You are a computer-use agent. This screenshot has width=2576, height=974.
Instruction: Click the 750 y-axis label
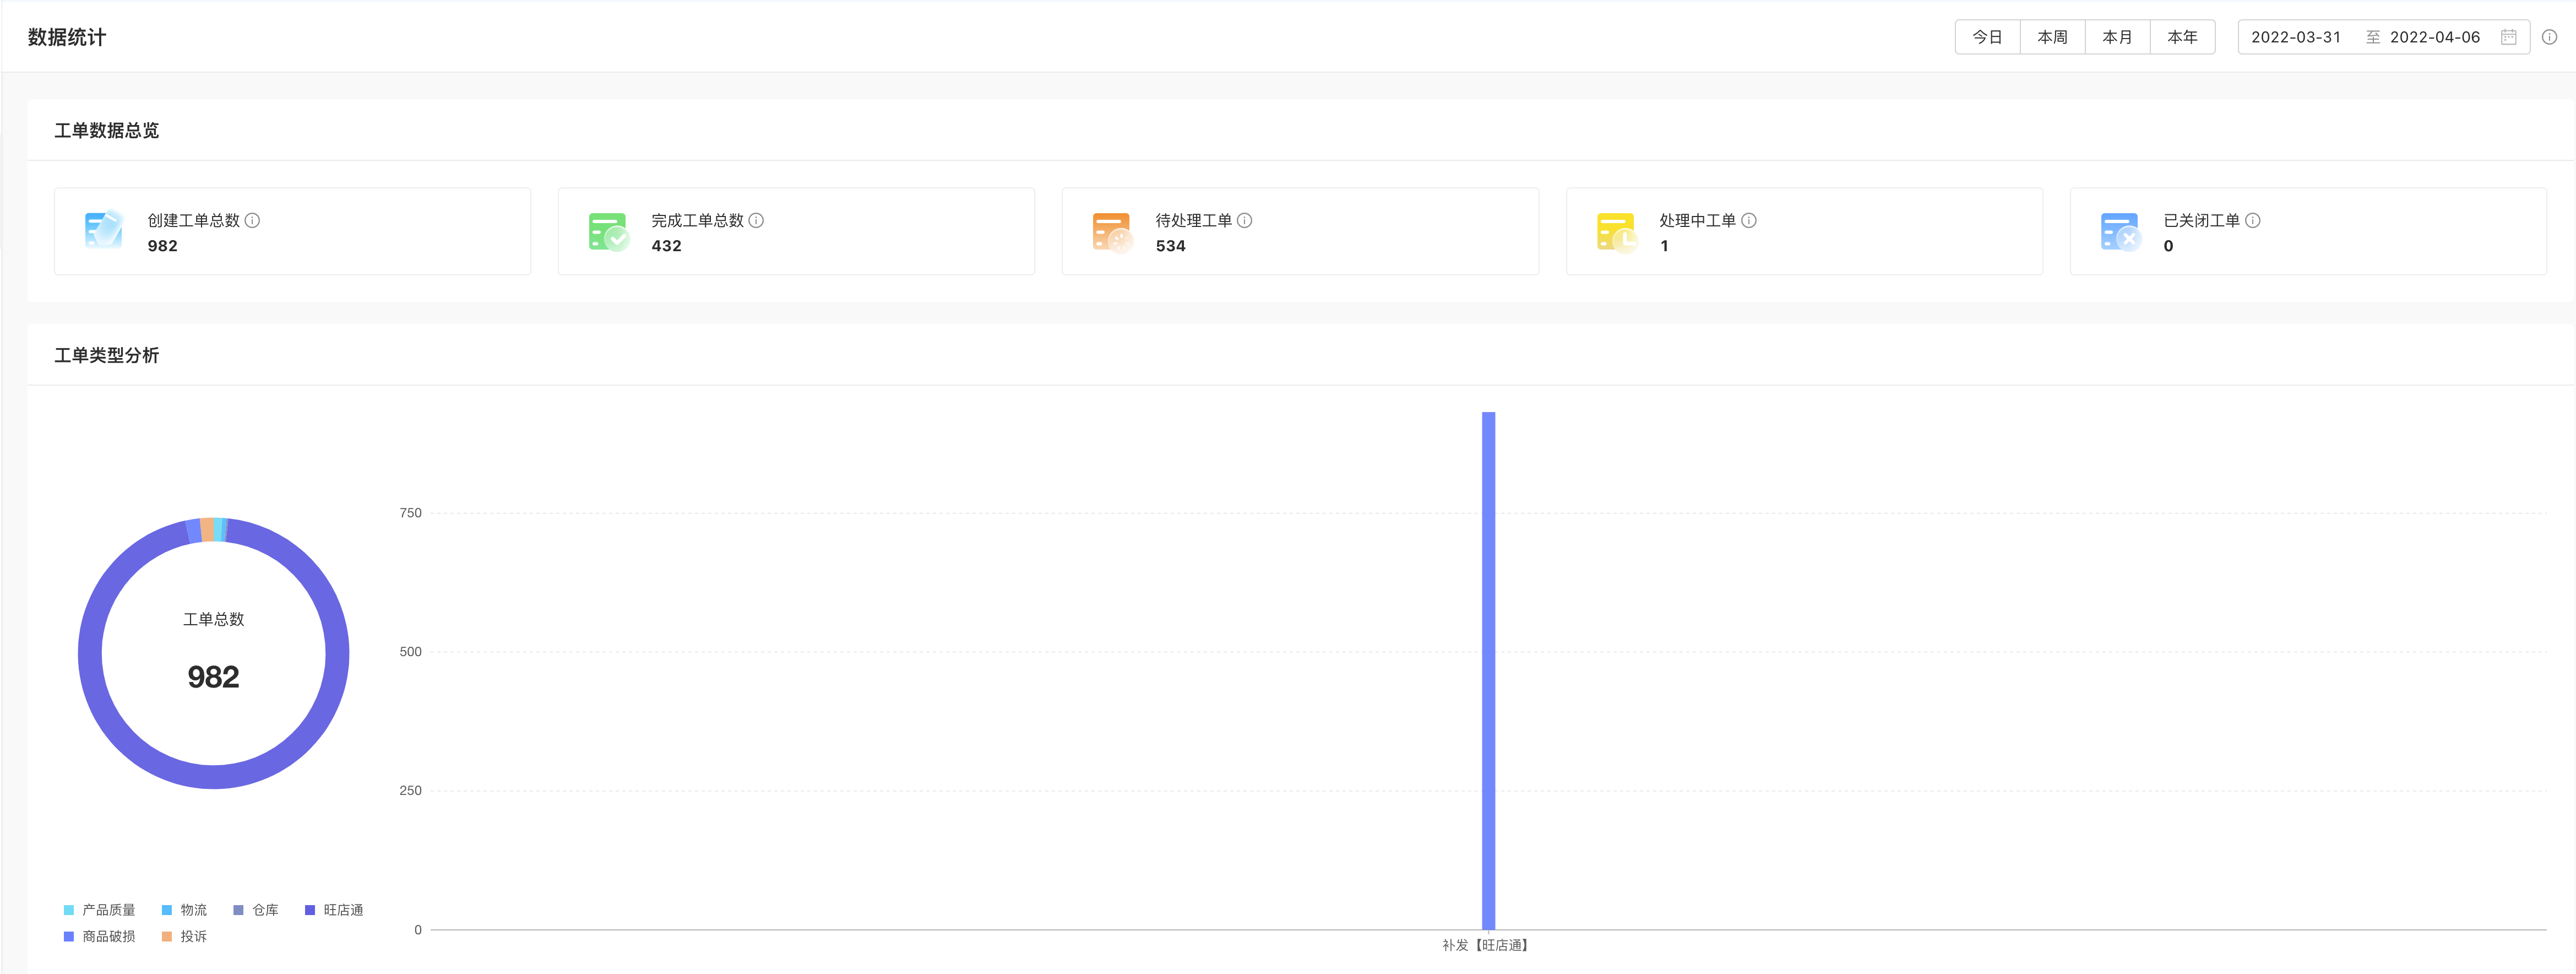tap(410, 513)
